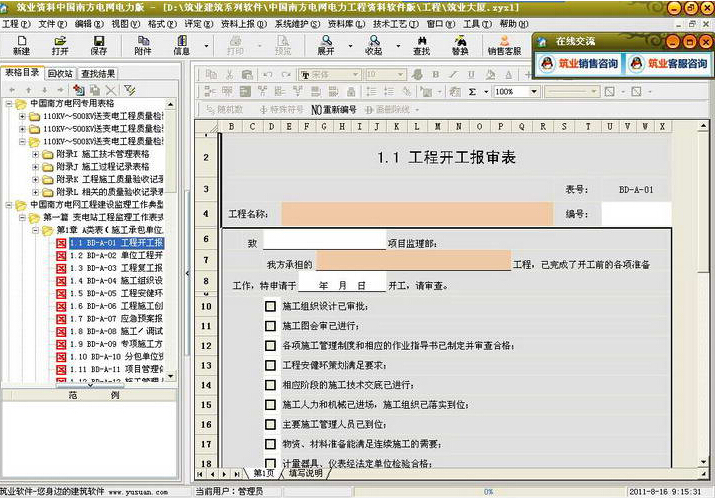Click the 查找 (Find) toolbar icon
718x498 pixels.
422,44
